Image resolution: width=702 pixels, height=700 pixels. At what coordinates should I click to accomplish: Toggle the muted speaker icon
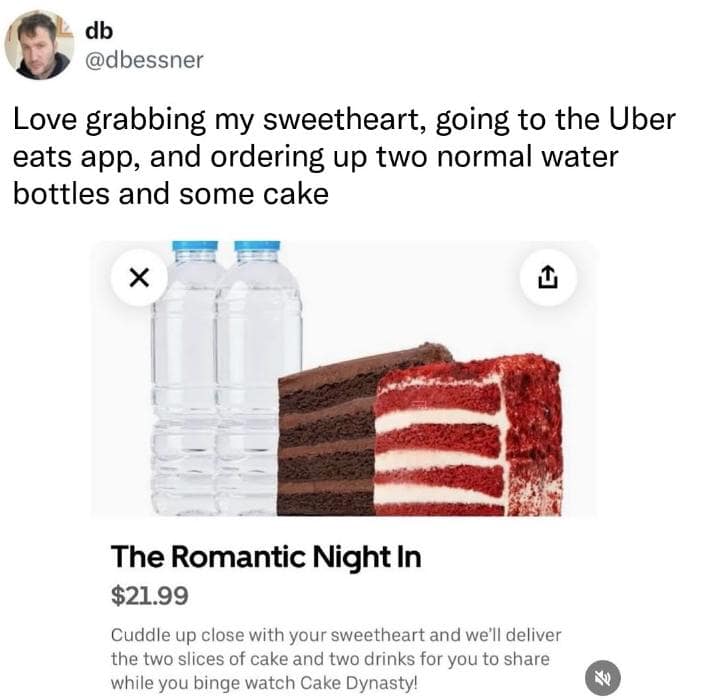point(603,677)
